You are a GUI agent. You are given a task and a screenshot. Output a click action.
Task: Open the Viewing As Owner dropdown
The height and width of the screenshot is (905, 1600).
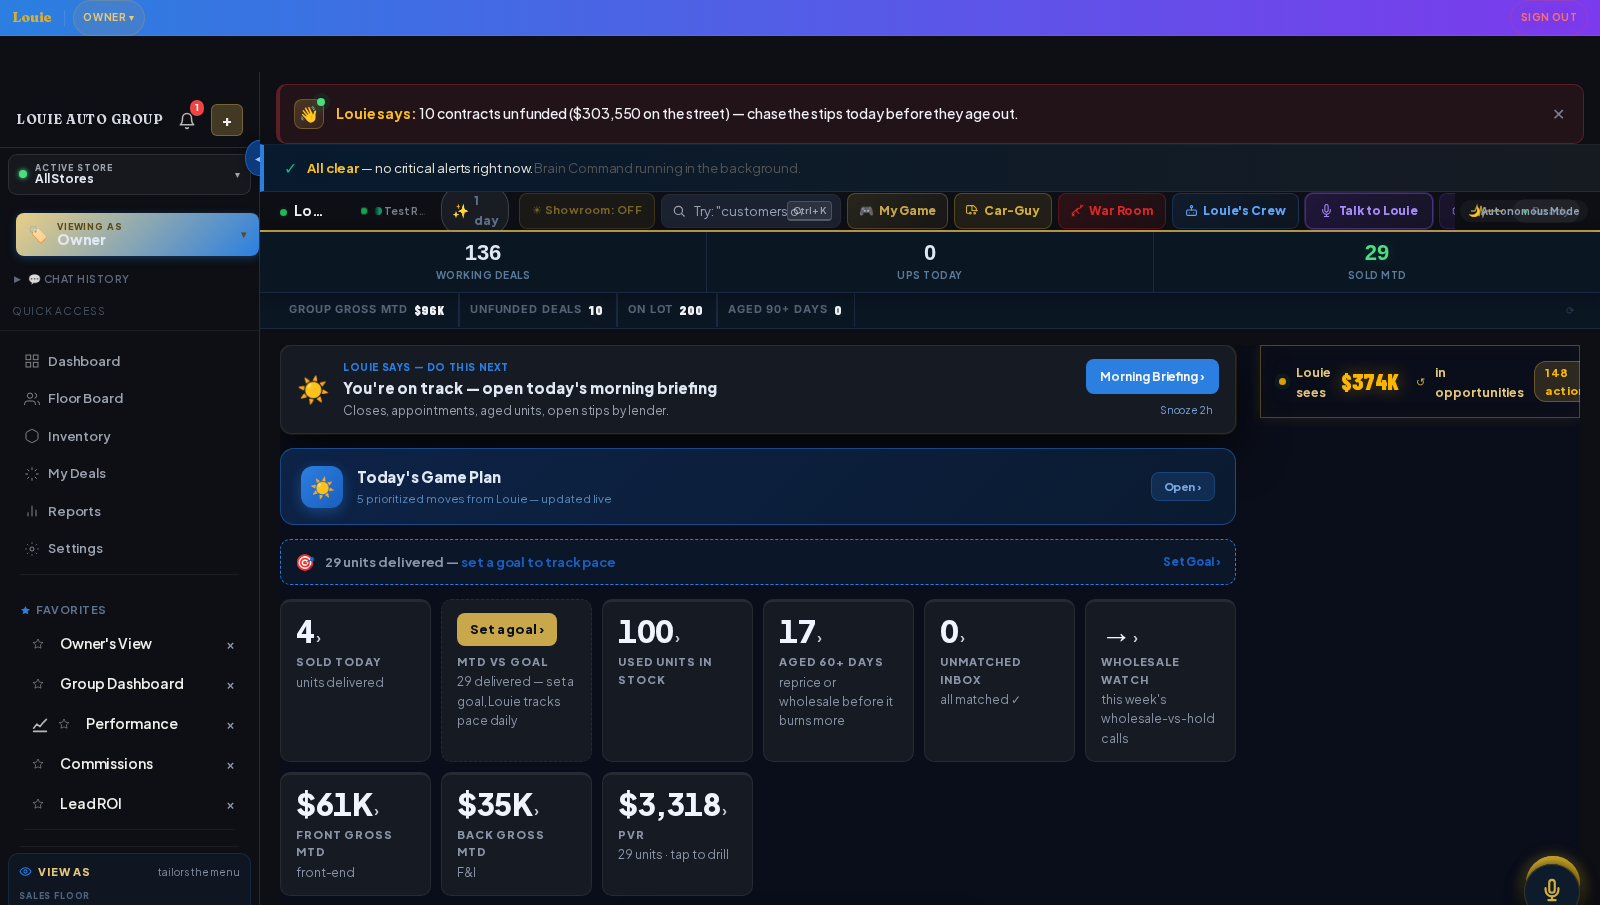pos(137,234)
